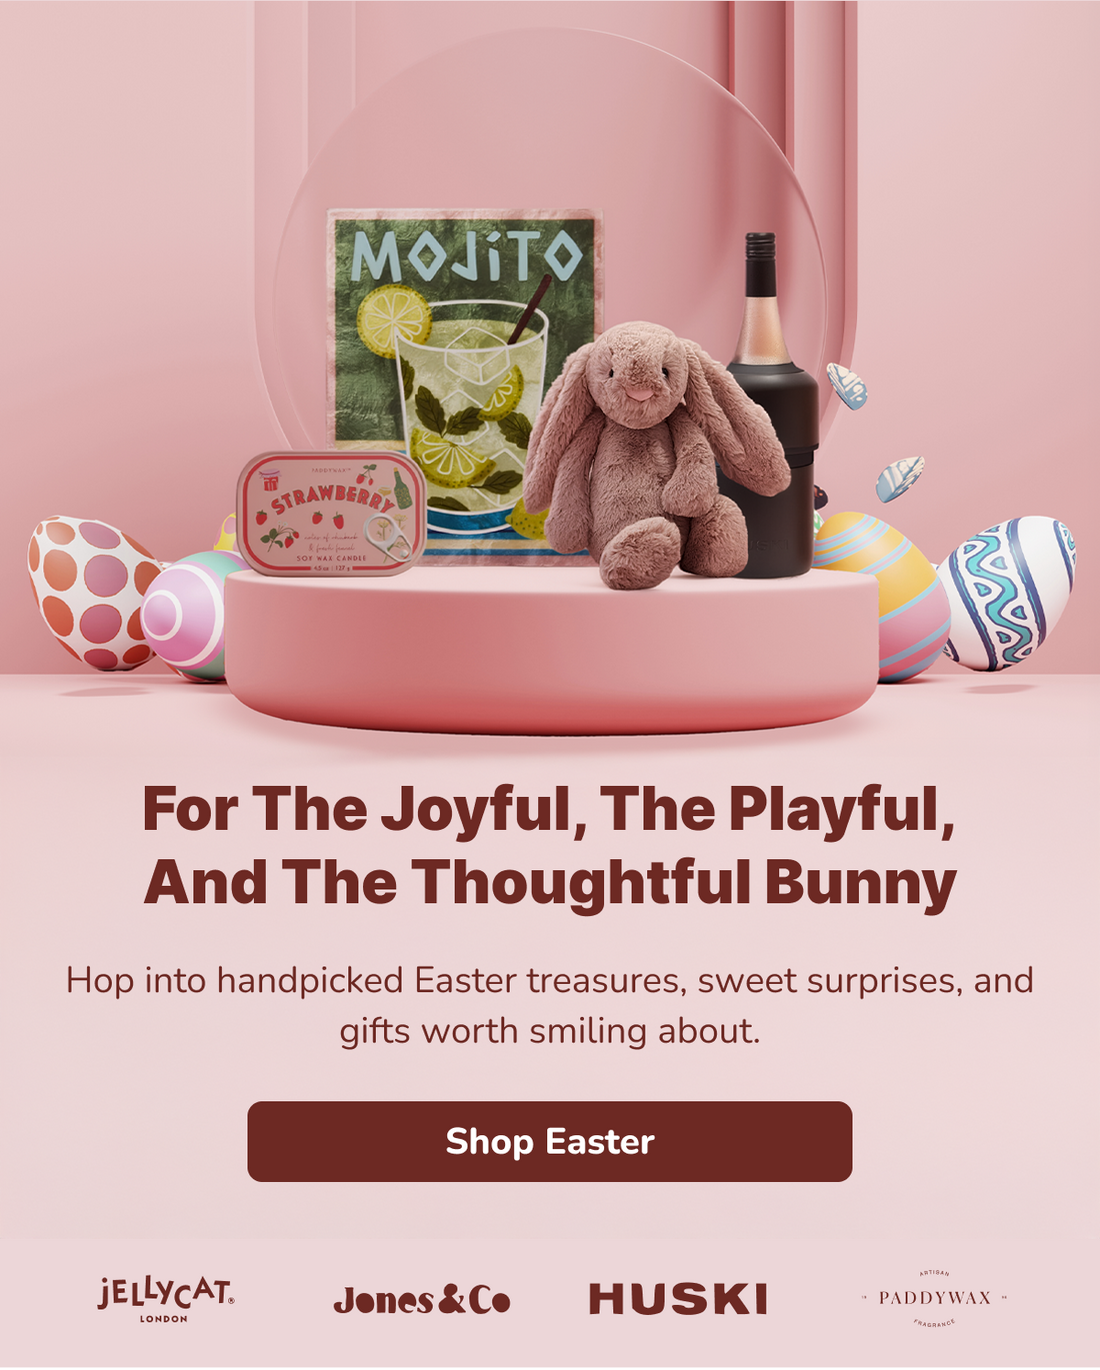Select the HUSKI brand logo
This screenshot has height=1370, width=1100.
point(678,1299)
